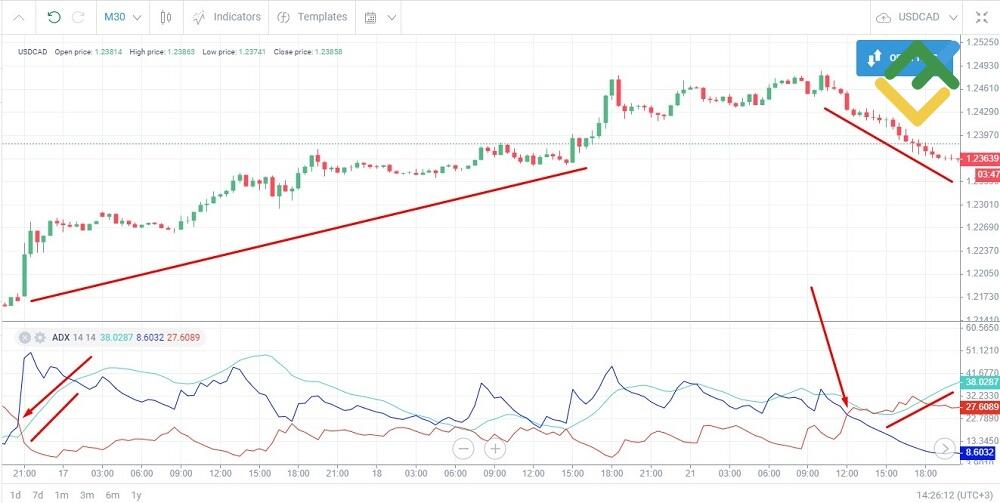
Task: Click the blue 8.6032 axis label
Action: (979, 453)
